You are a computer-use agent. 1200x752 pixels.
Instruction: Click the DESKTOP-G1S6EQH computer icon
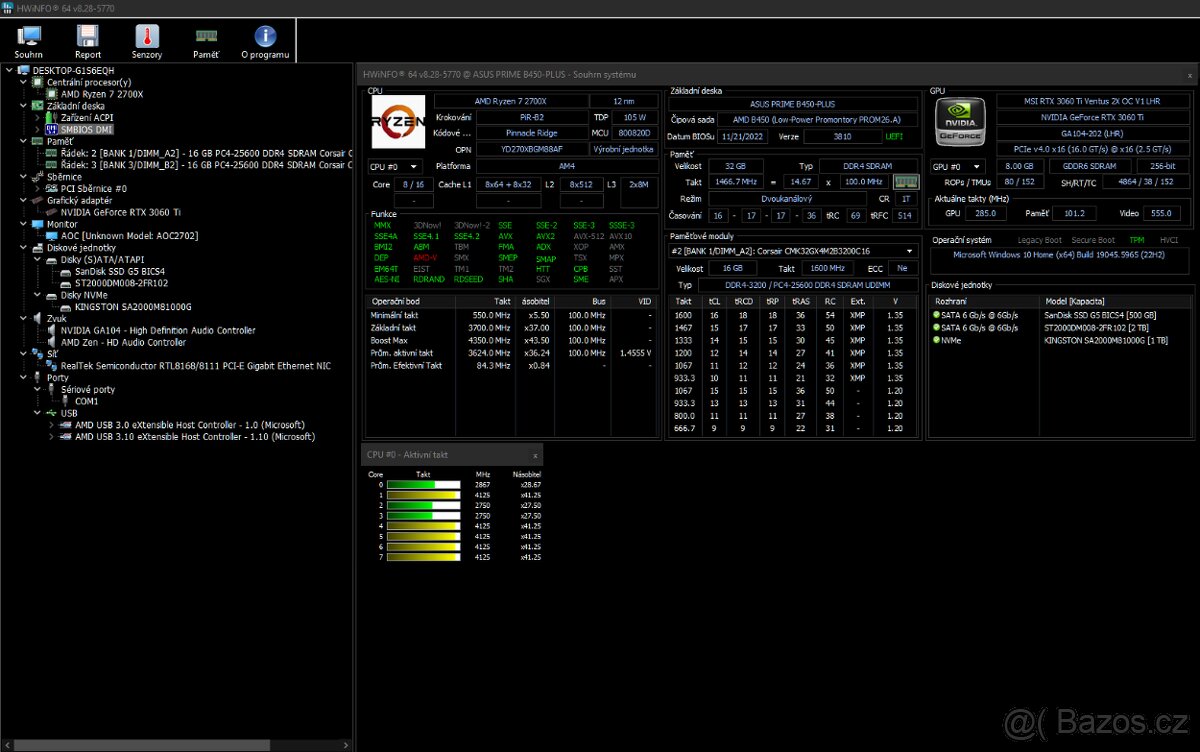(x=24, y=71)
